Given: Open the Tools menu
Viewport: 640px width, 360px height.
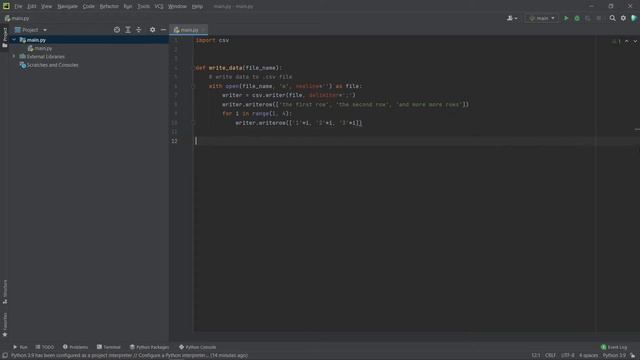Looking at the screenshot, I should point(143,7).
